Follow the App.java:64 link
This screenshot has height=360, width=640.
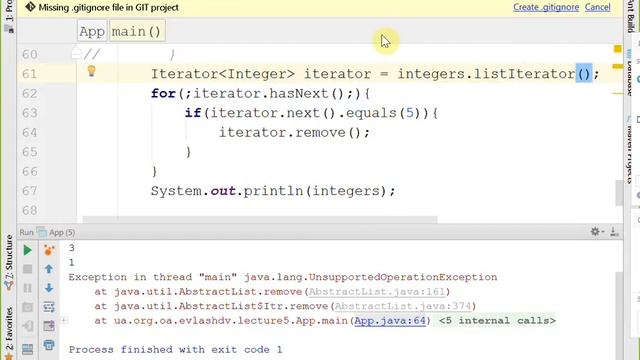[390, 320]
